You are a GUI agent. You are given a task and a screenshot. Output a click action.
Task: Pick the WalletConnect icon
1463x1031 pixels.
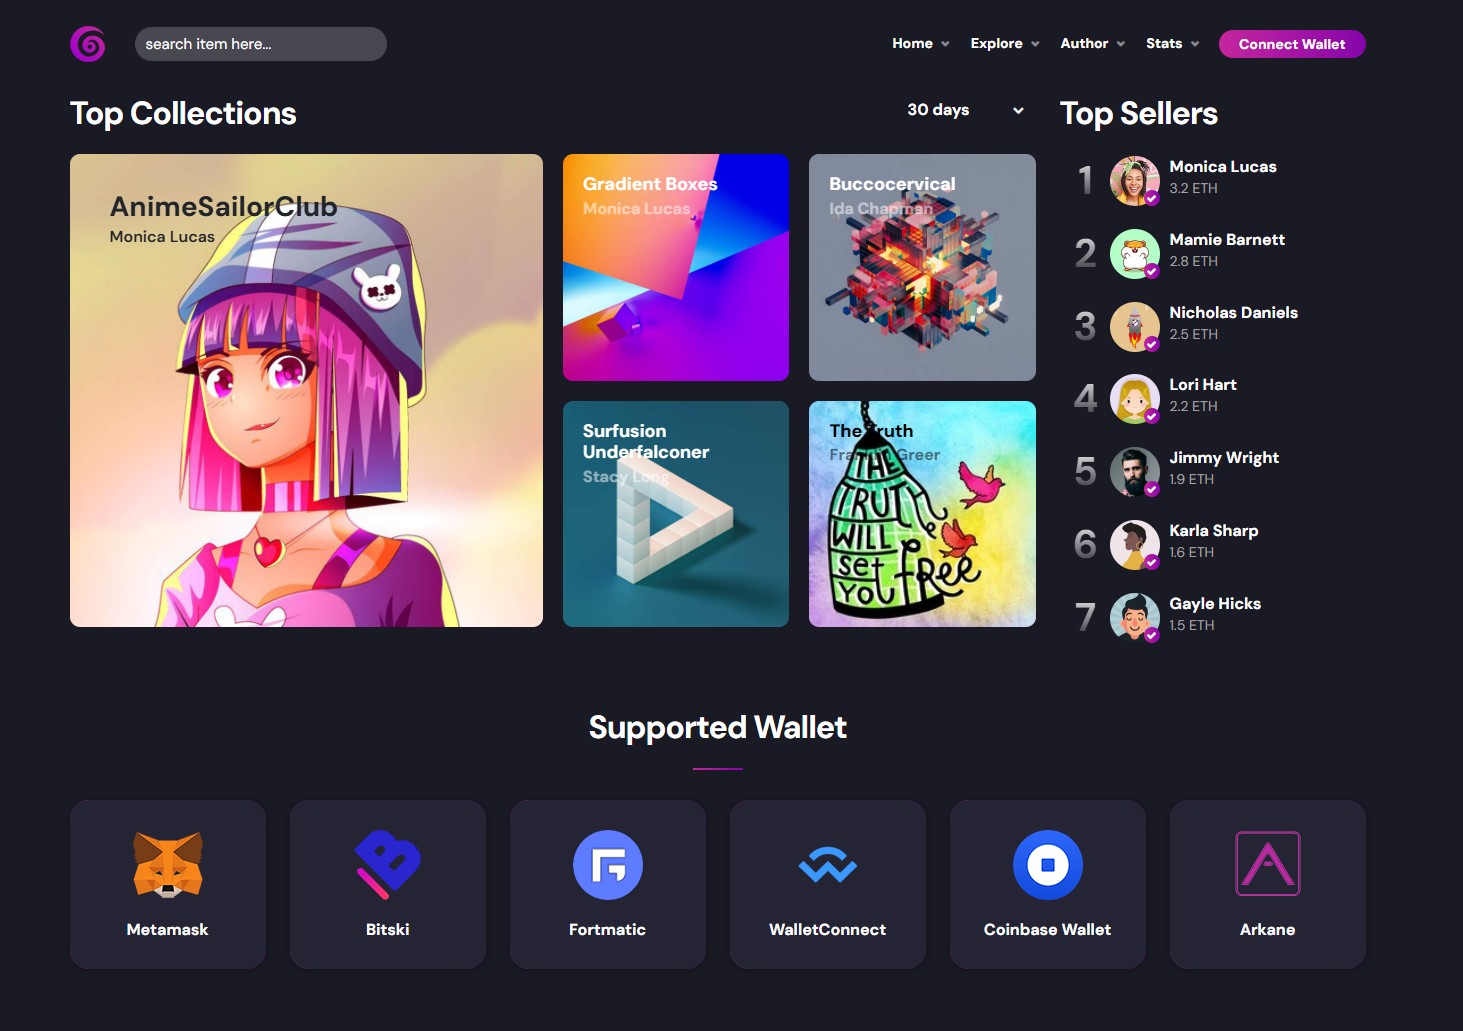click(827, 865)
